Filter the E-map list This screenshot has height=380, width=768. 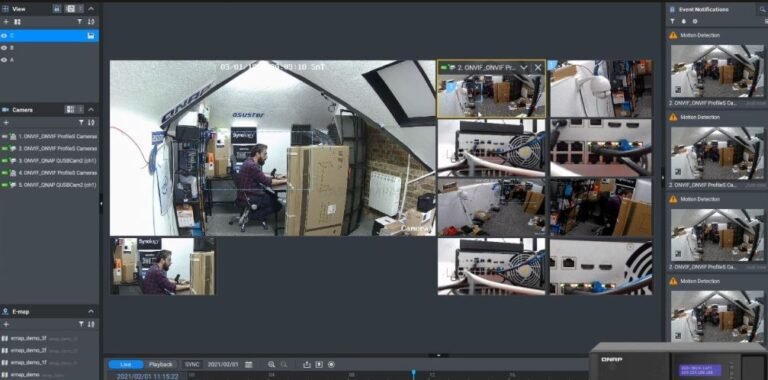(80, 324)
